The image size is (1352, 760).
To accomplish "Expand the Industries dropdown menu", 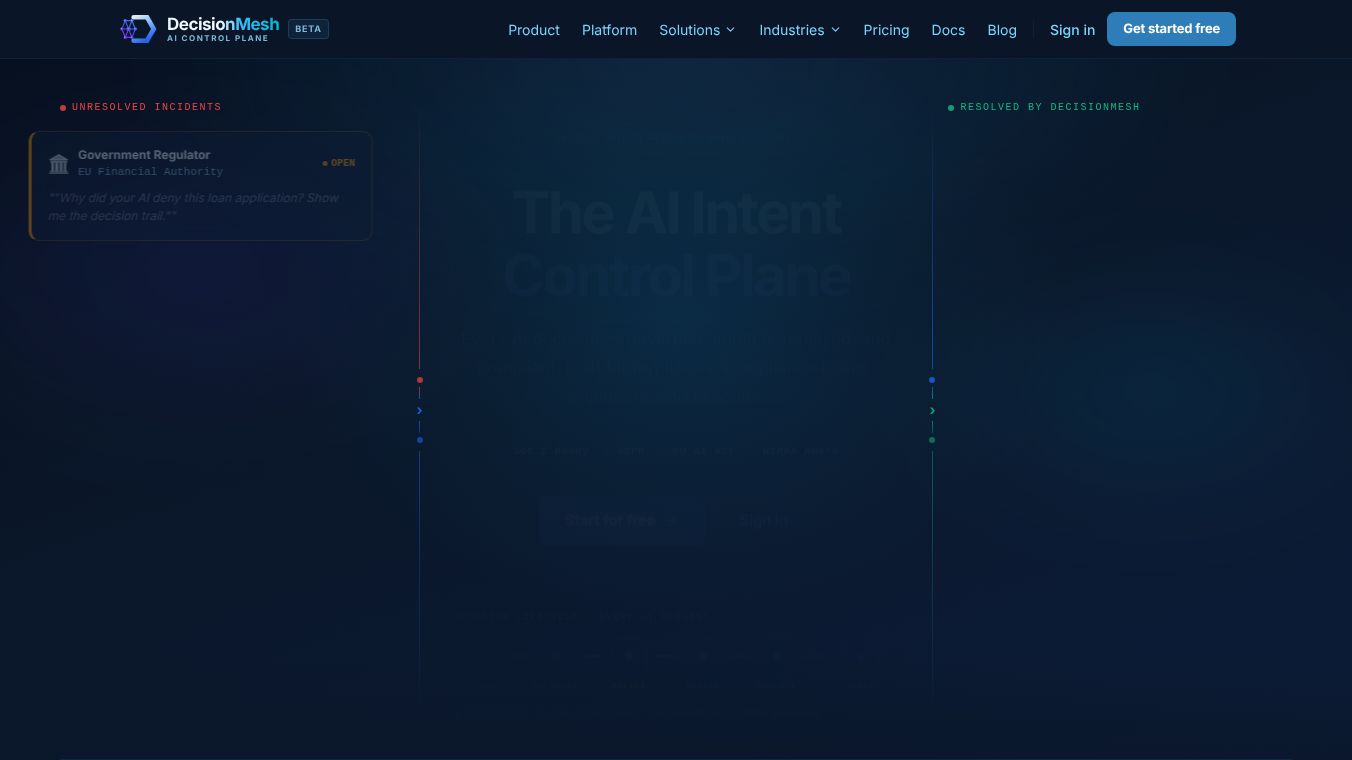I will click(799, 30).
